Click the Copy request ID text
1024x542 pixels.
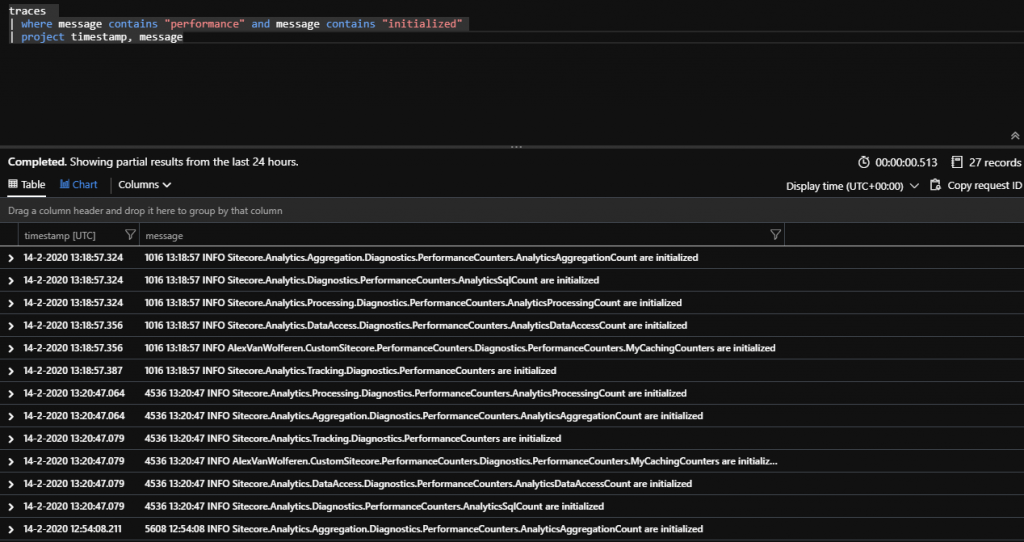click(984, 186)
